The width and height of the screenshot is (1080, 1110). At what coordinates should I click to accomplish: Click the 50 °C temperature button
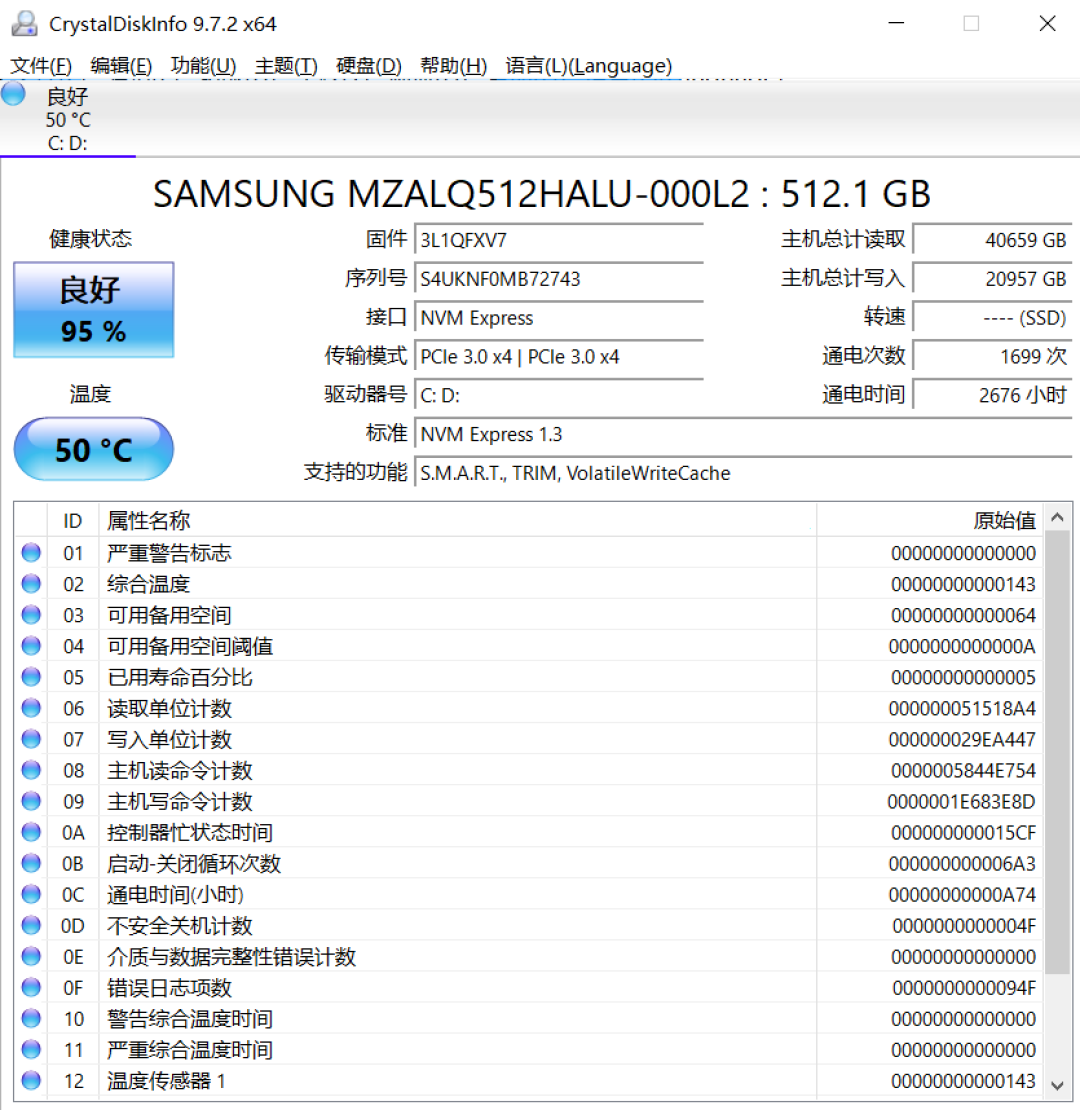pos(93,449)
